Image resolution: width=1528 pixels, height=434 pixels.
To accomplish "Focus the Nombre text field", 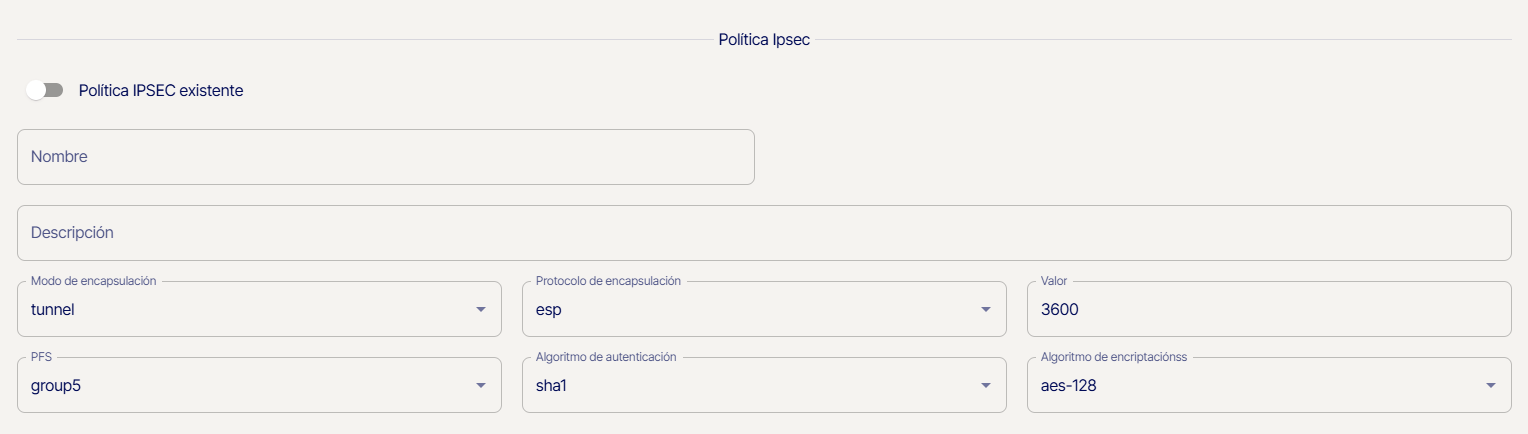I will [385, 157].
